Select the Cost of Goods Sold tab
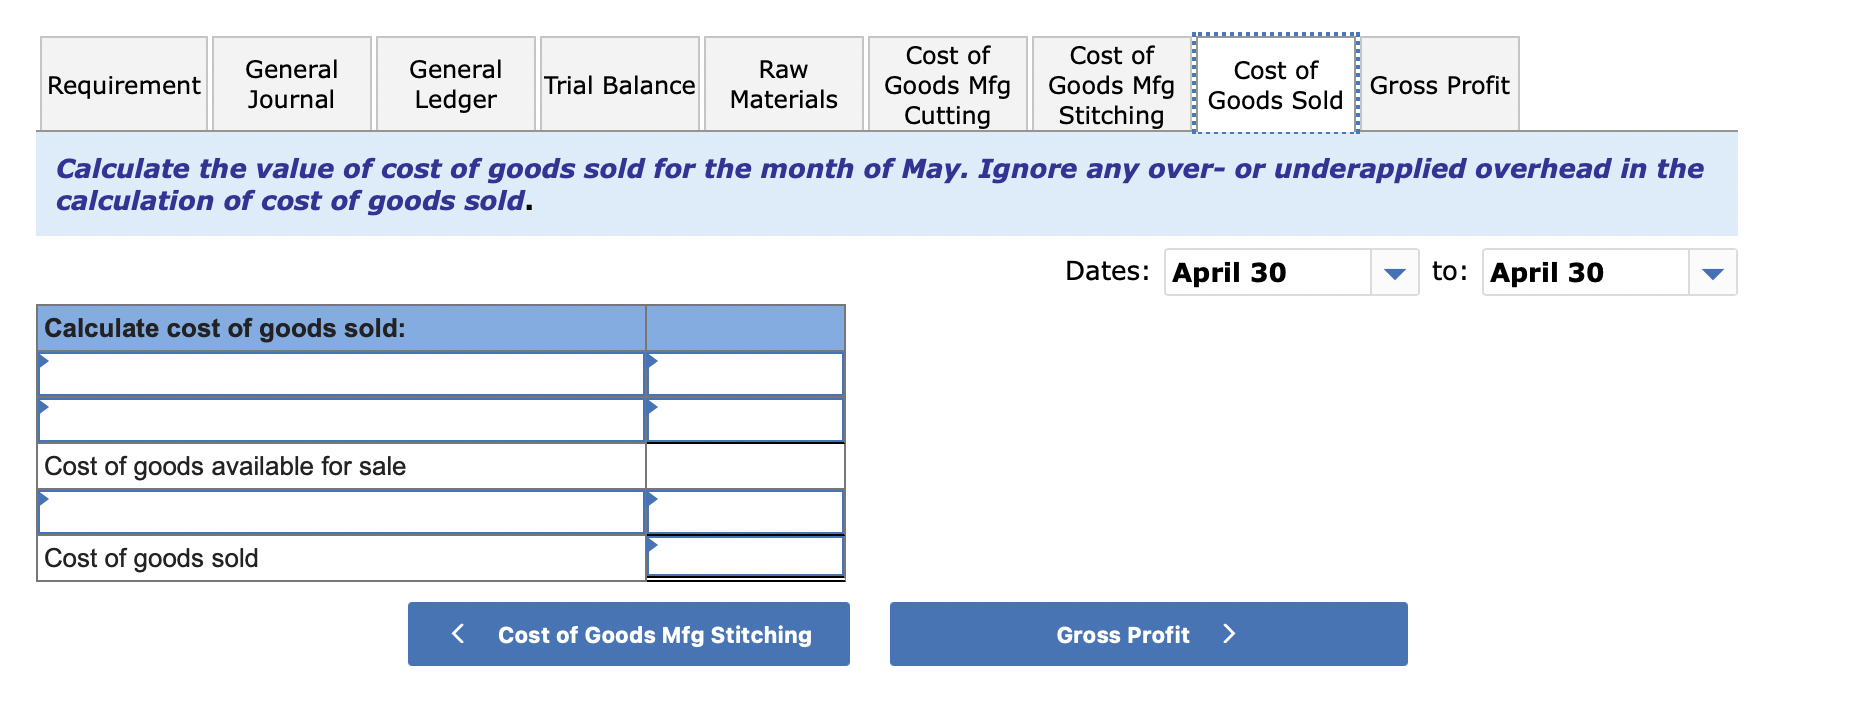Screen dimensions: 1864x726 pyautogui.click(x=1273, y=85)
